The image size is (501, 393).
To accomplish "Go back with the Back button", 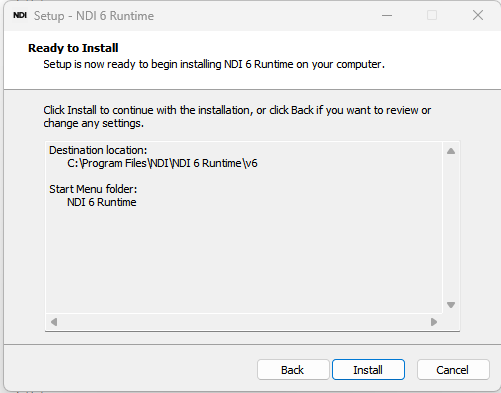I will point(293,370).
